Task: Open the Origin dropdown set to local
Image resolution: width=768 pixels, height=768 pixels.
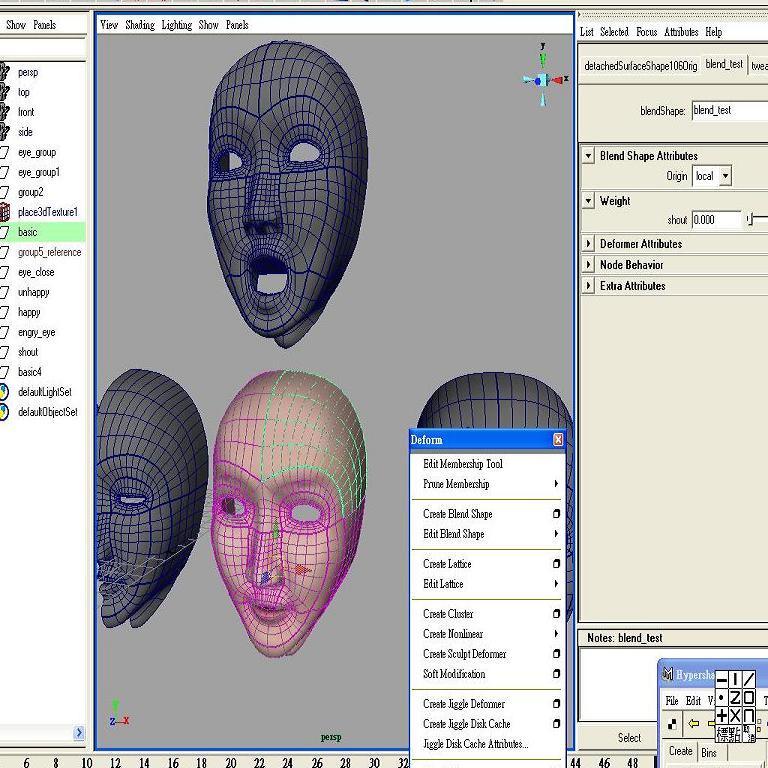Action: 712,176
